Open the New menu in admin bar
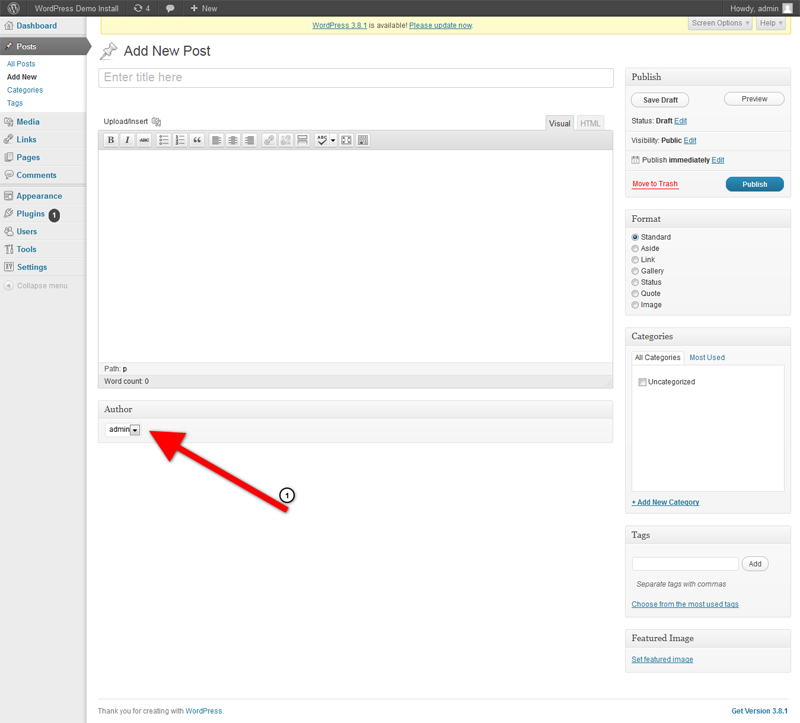 (x=204, y=8)
